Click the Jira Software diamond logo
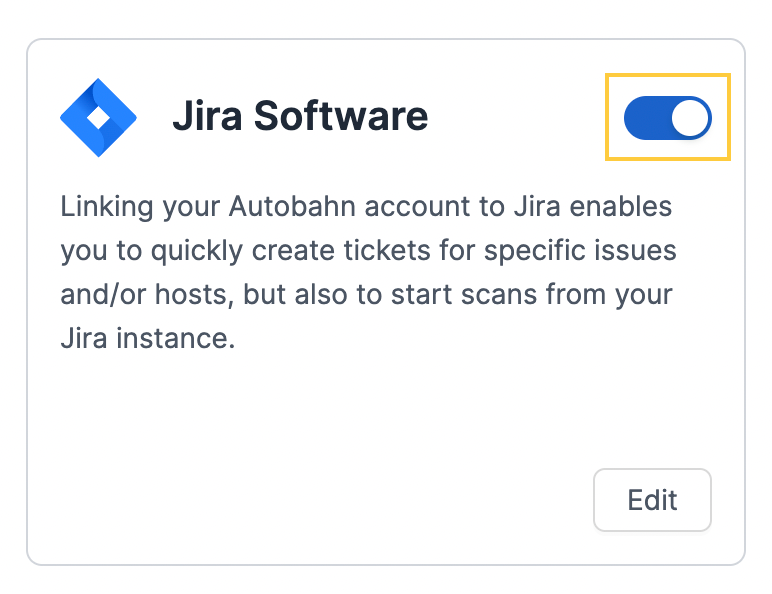 (98, 118)
